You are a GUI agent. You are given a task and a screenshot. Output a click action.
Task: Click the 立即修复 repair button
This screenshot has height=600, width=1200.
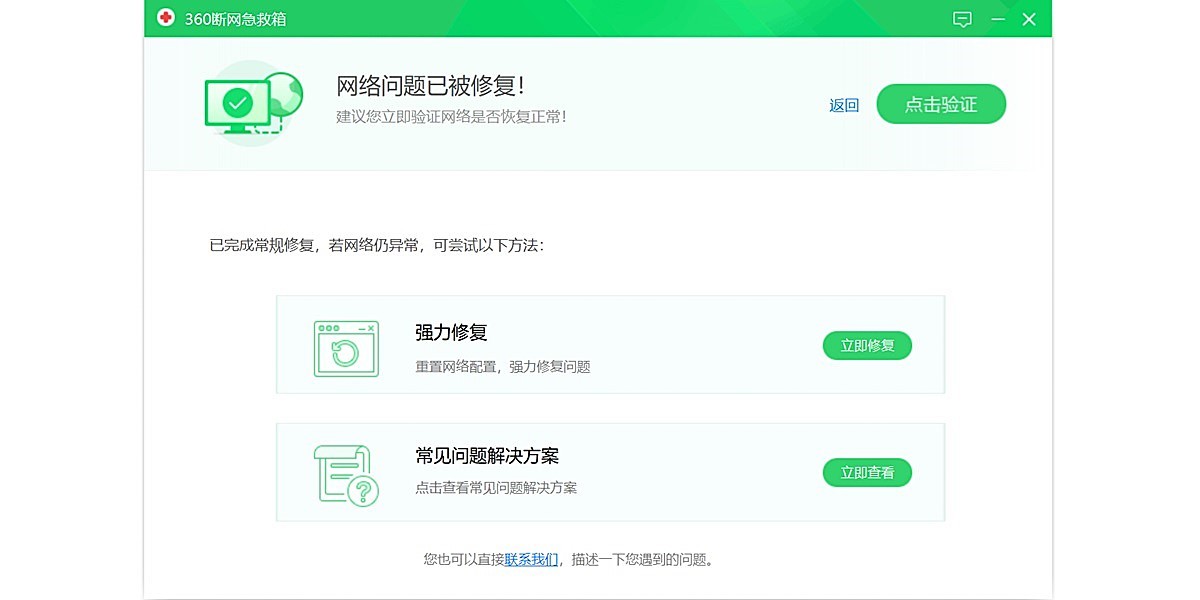(x=867, y=345)
